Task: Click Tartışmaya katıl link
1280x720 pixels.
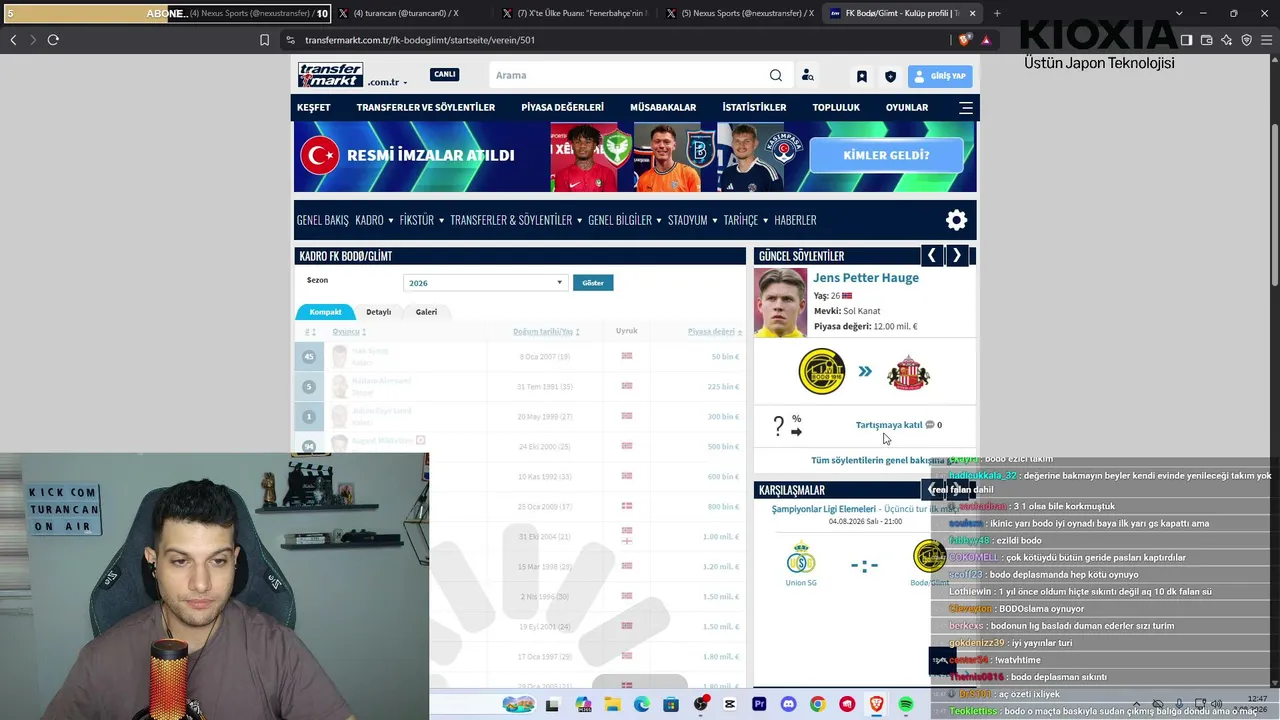Action: [x=889, y=425]
